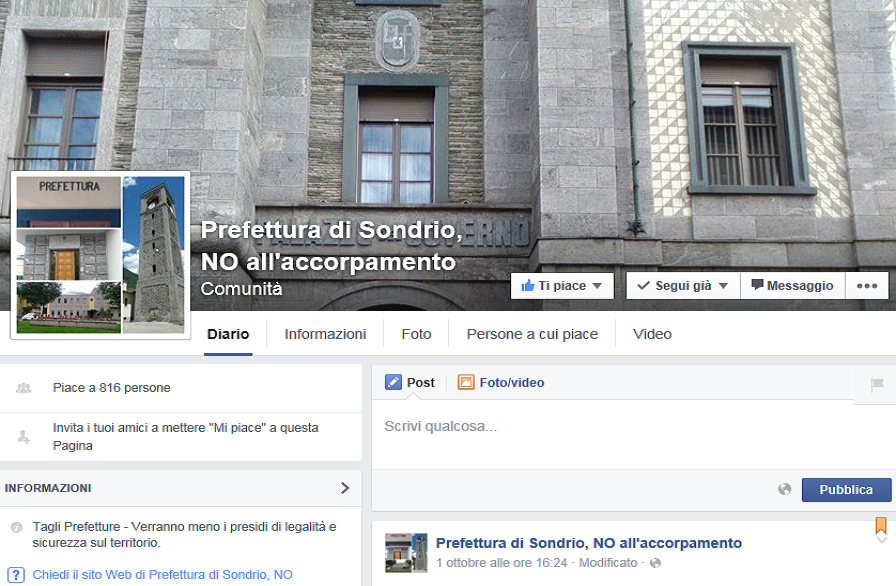Viewport: 896px width, 586px height.
Task: Toggle the Segui già follow button
Action: tap(683, 286)
